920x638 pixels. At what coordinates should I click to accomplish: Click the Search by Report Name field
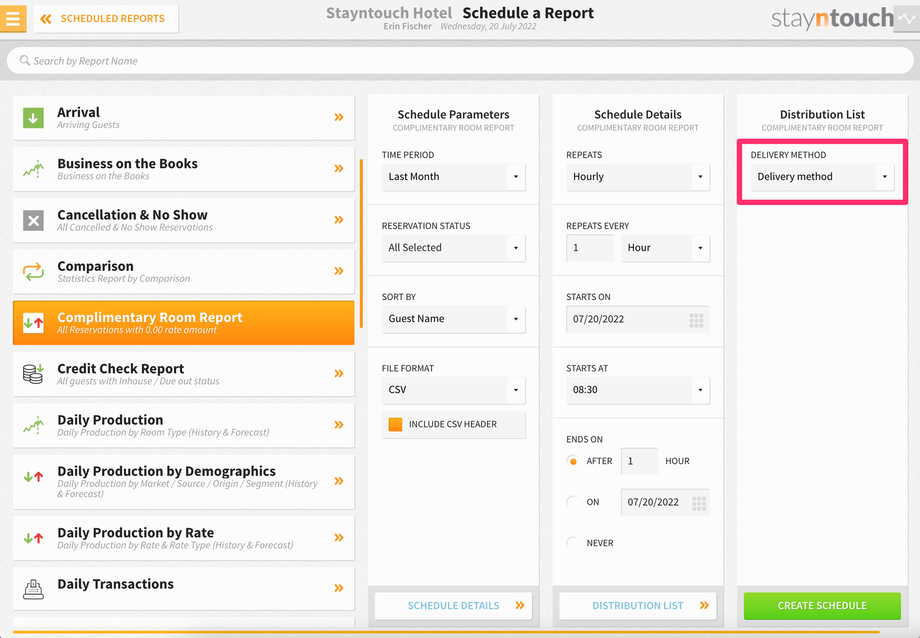tap(460, 60)
